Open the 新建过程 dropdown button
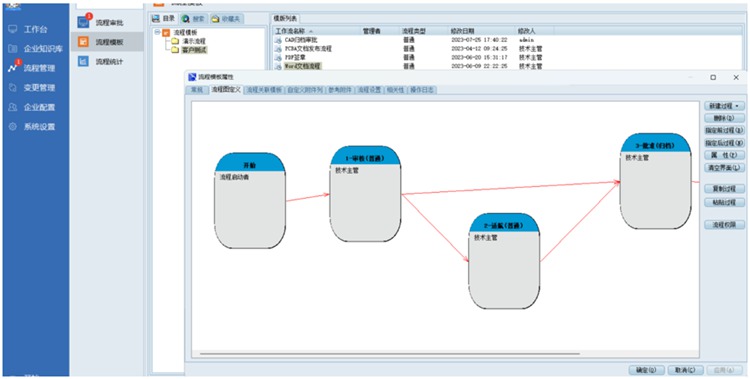The image size is (750, 379). point(725,106)
